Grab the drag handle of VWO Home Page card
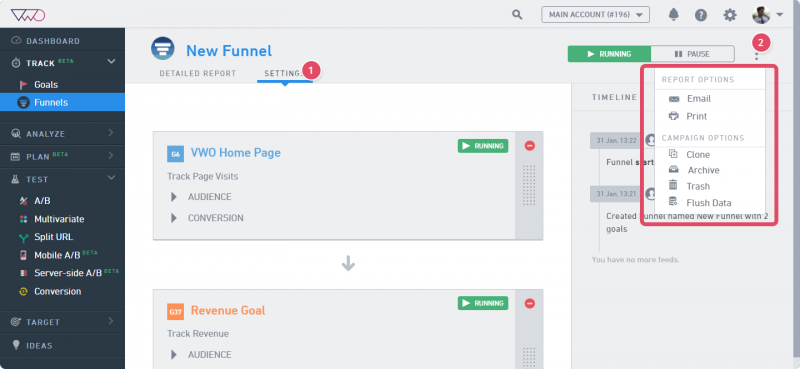 [x=529, y=185]
